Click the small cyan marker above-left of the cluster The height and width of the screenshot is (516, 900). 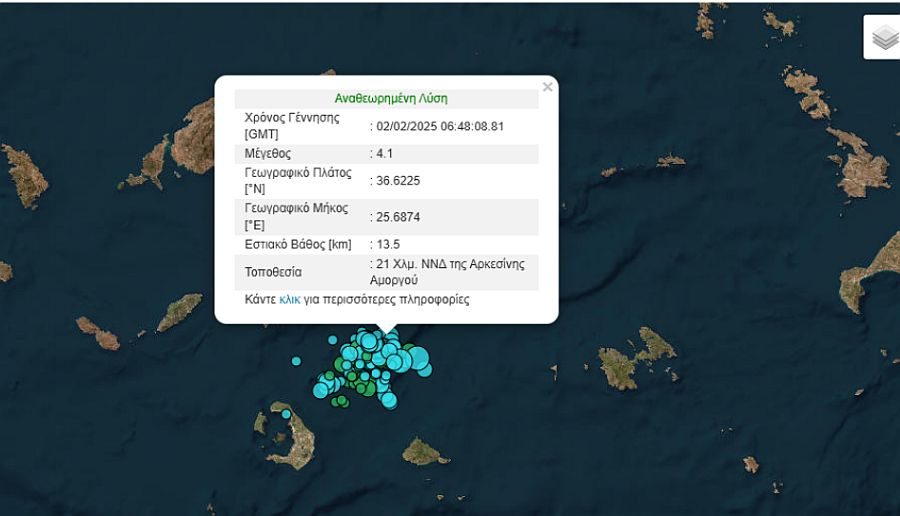(332, 340)
